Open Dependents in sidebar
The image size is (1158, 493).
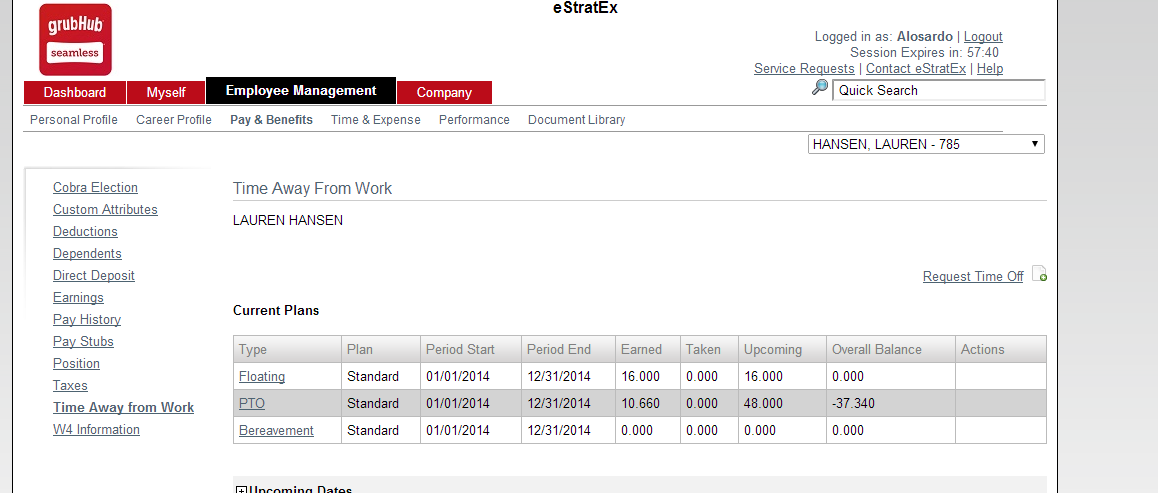tap(87, 253)
